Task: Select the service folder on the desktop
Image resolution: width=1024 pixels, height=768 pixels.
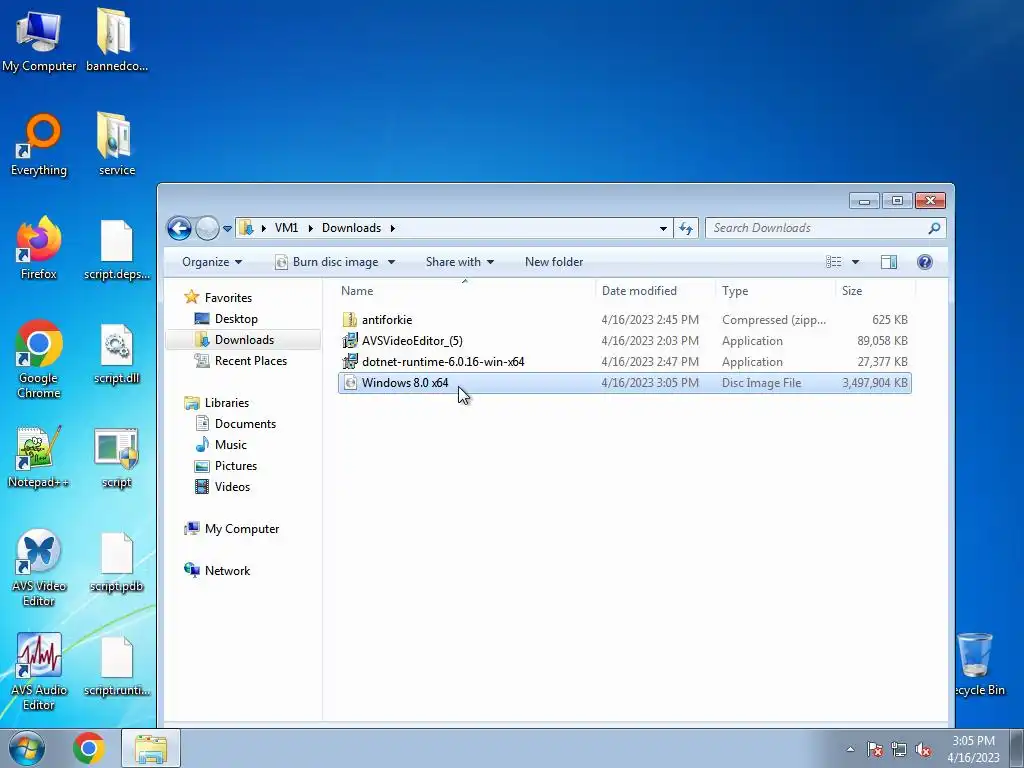Action: [116, 145]
